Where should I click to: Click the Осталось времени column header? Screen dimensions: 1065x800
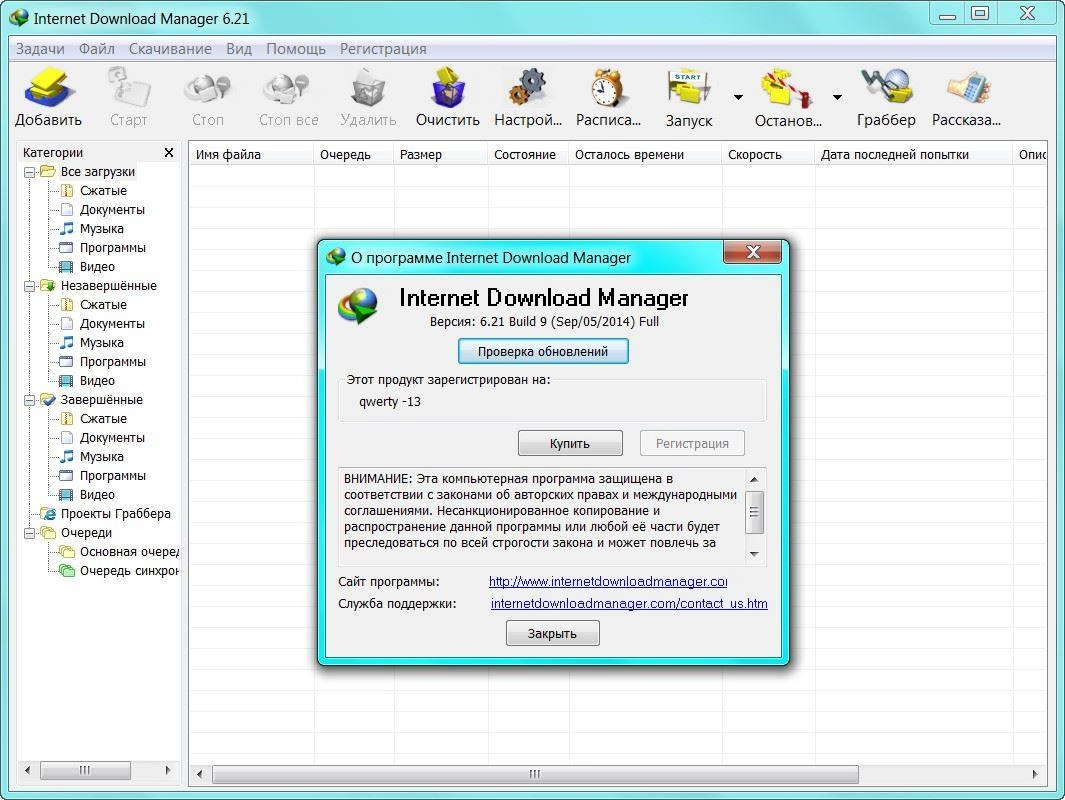tap(645, 154)
